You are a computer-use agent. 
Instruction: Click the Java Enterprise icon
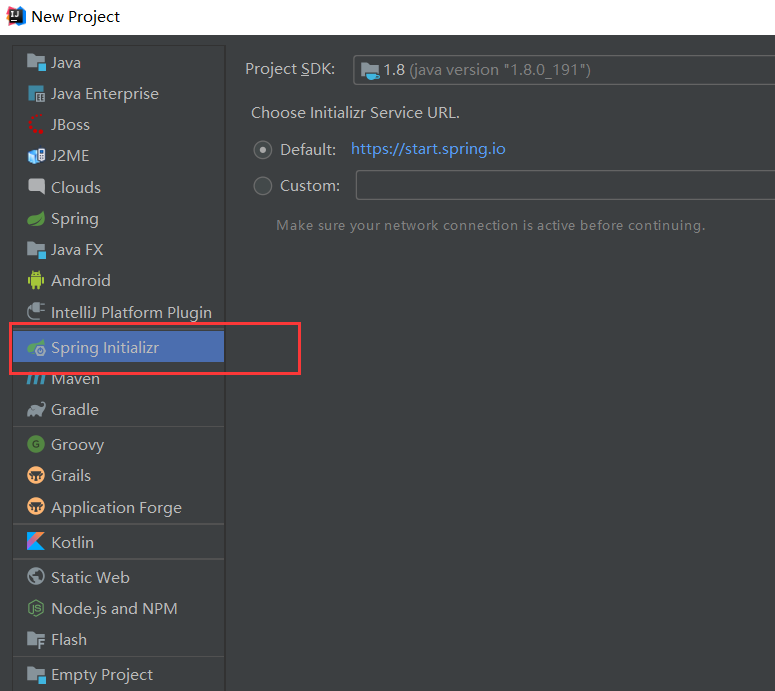(x=36, y=94)
